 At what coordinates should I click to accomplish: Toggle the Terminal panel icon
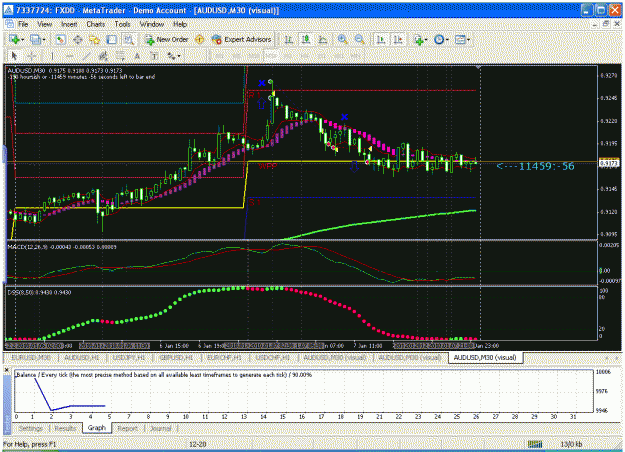[x=112, y=39]
